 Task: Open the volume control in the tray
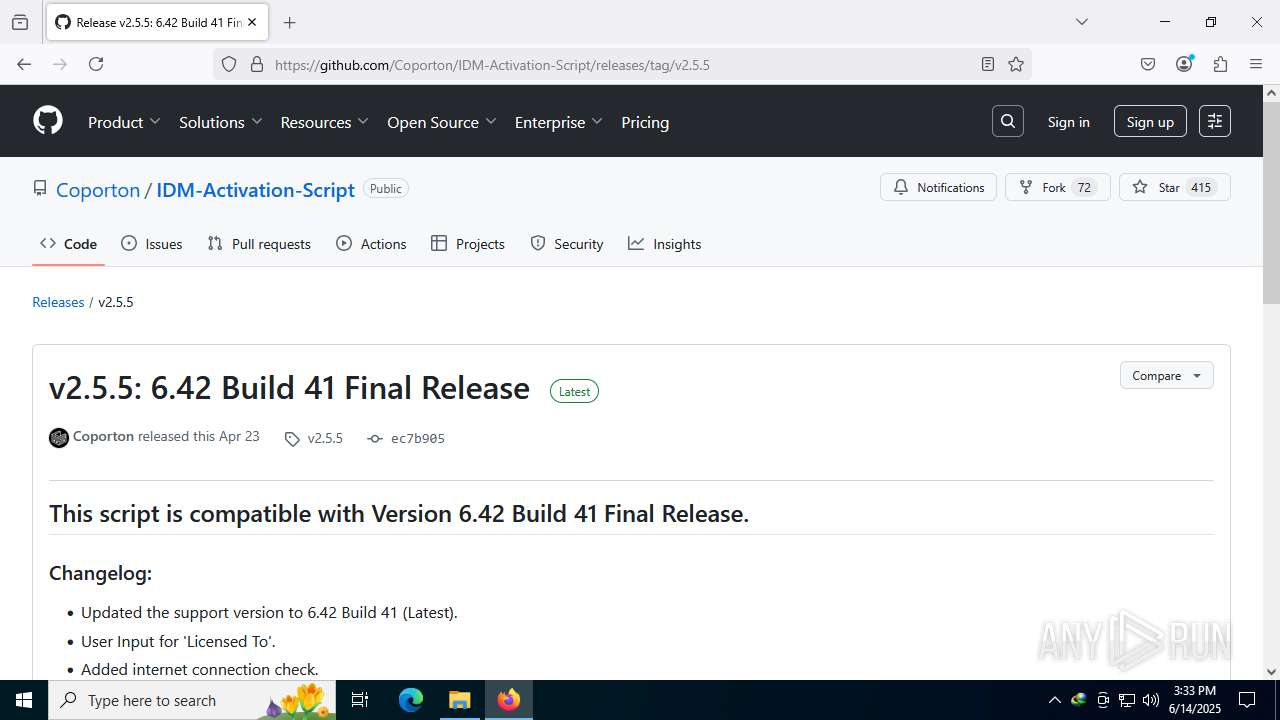coord(1151,700)
